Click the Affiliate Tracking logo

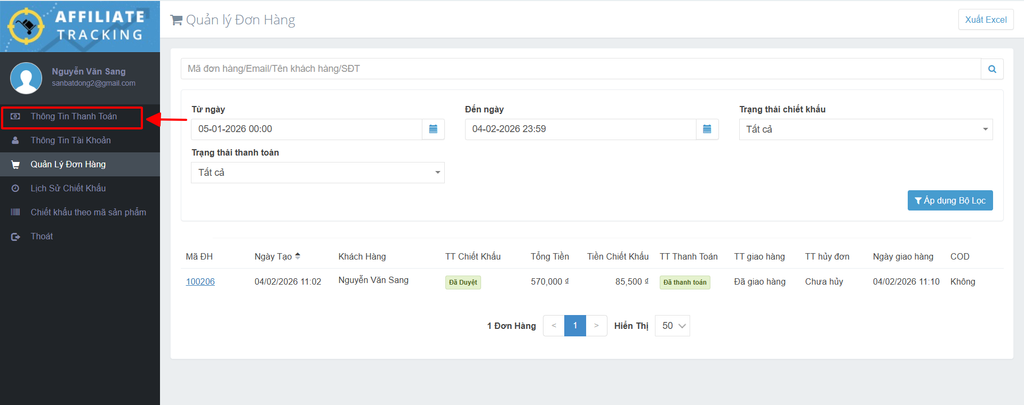pyautogui.click(x=80, y=25)
